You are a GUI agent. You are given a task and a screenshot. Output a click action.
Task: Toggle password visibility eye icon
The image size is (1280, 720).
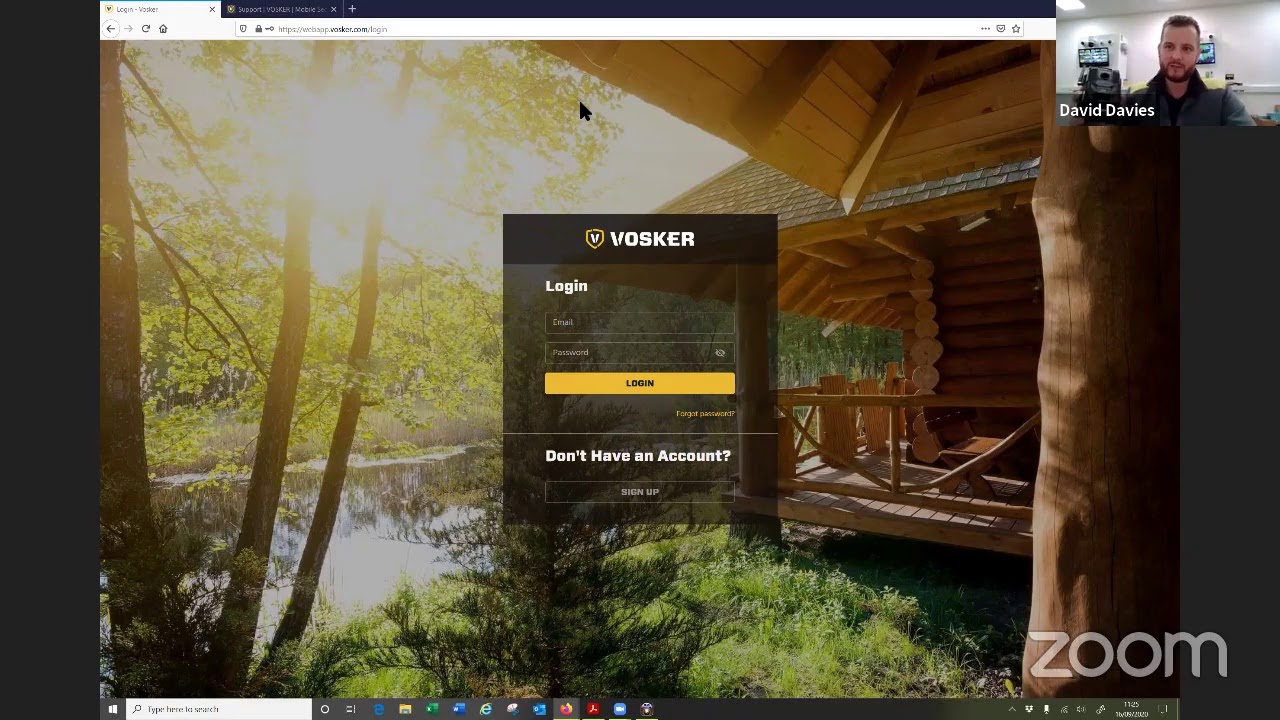tap(720, 353)
